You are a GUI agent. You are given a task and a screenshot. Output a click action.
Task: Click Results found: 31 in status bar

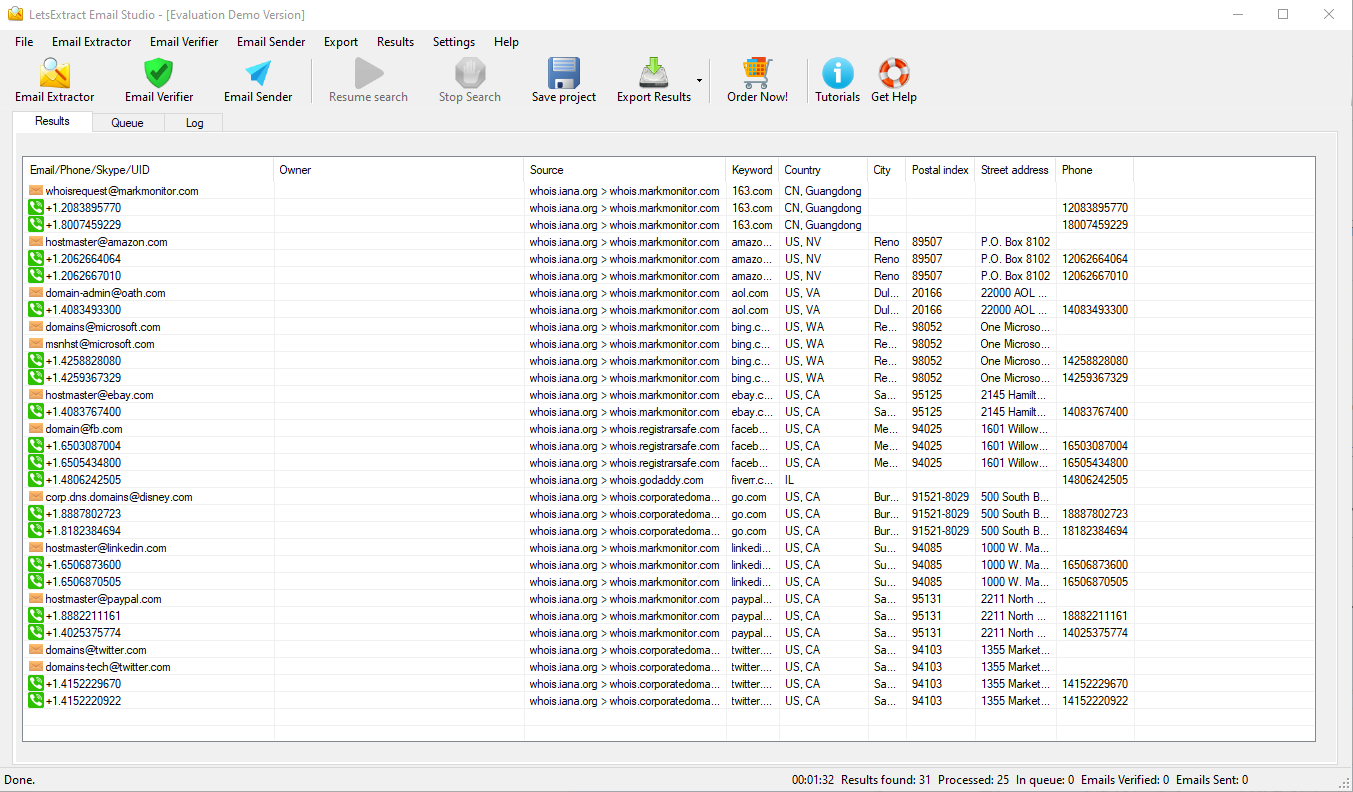[x=885, y=780]
